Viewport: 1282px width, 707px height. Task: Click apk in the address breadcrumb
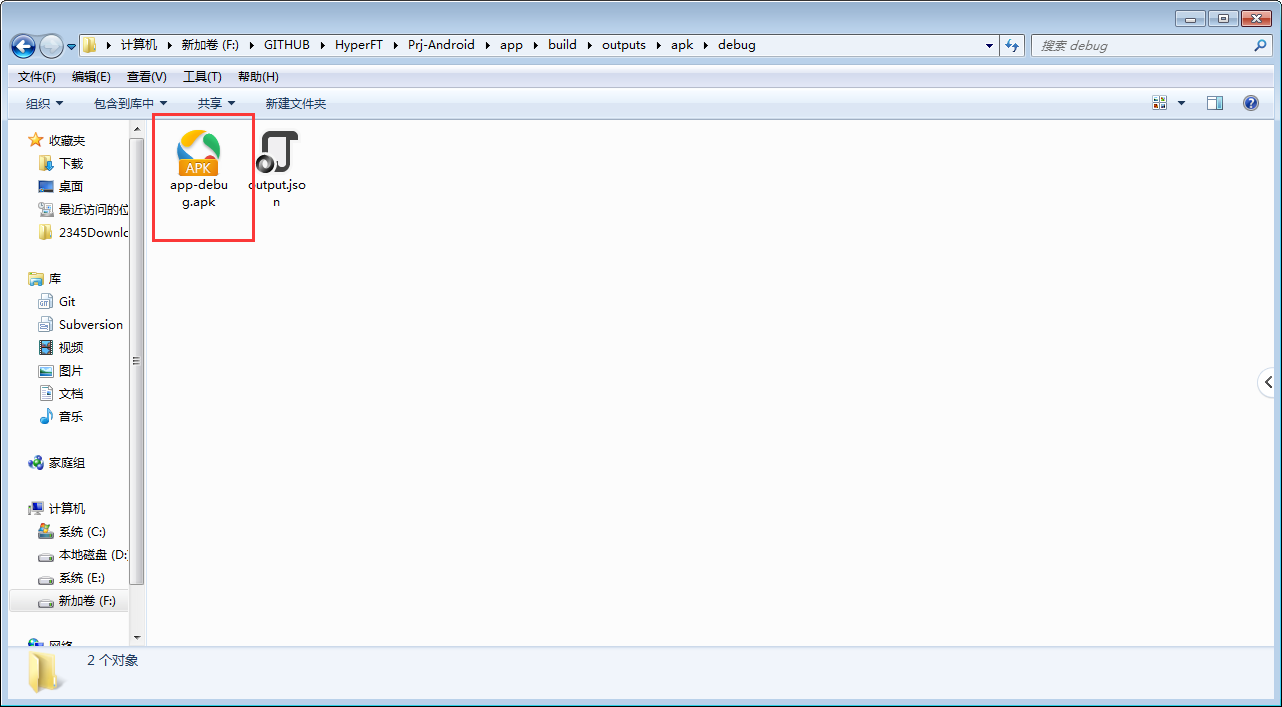click(x=682, y=45)
